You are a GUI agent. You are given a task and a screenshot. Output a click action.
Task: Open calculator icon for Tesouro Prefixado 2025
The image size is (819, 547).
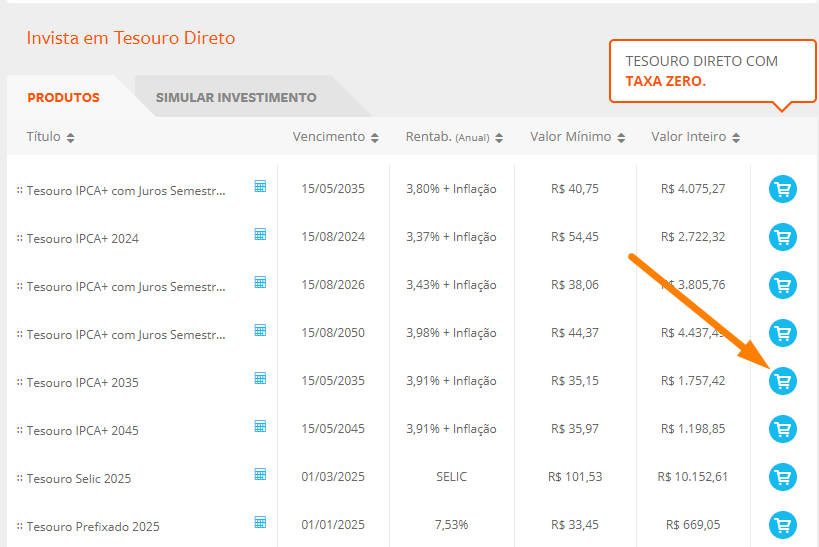point(260,522)
